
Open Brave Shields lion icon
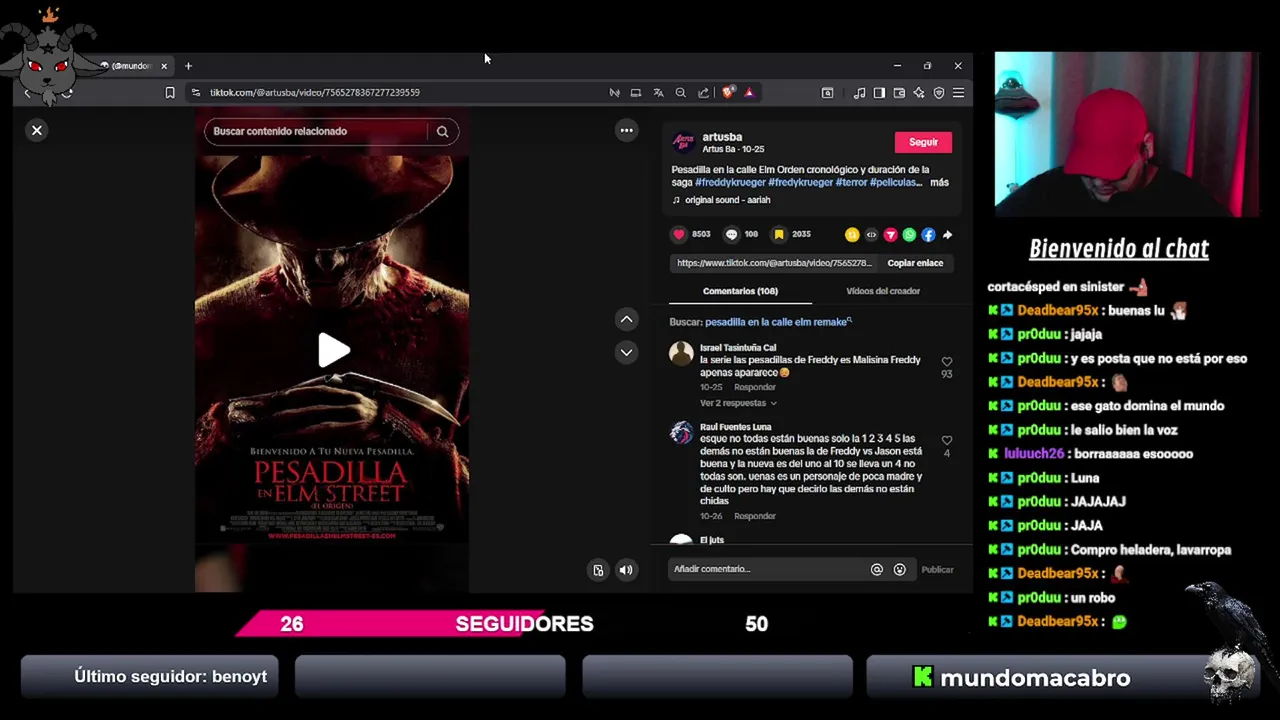(x=728, y=92)
